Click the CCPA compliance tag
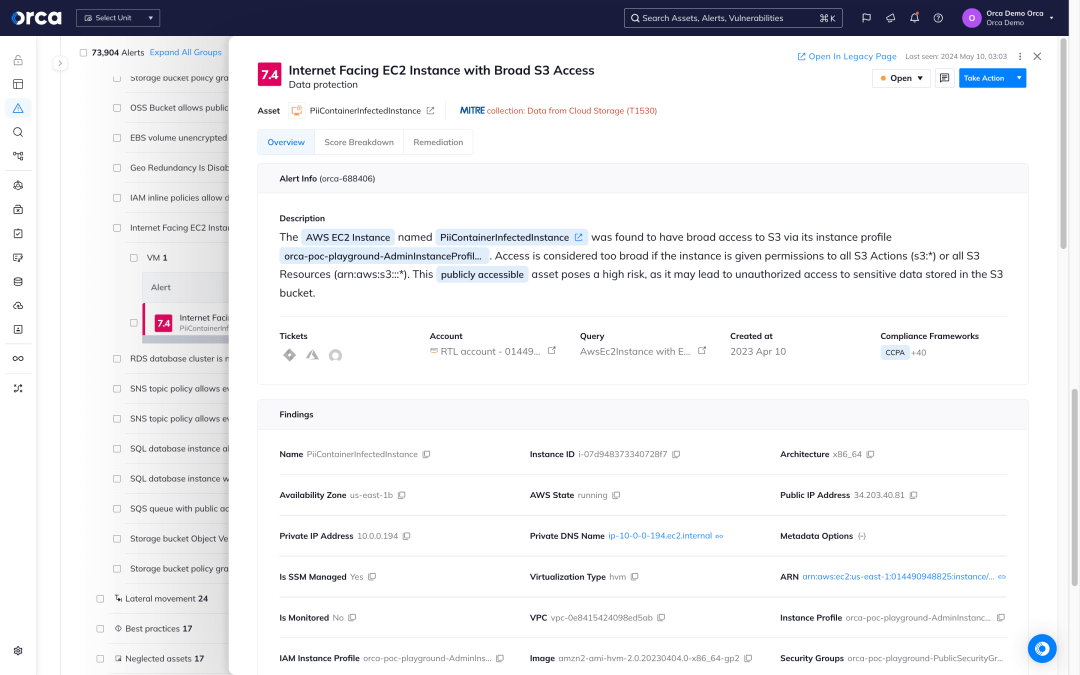Screen dimensions: 1080x675 click(x=895, y=353)
